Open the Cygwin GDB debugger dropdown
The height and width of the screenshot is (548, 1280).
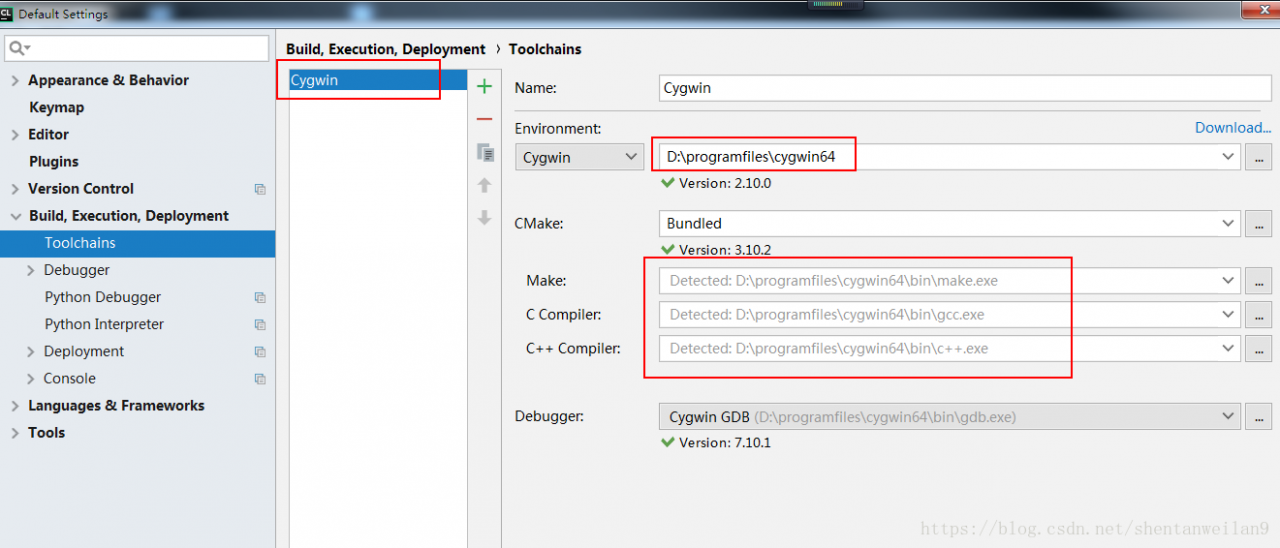1228,417
